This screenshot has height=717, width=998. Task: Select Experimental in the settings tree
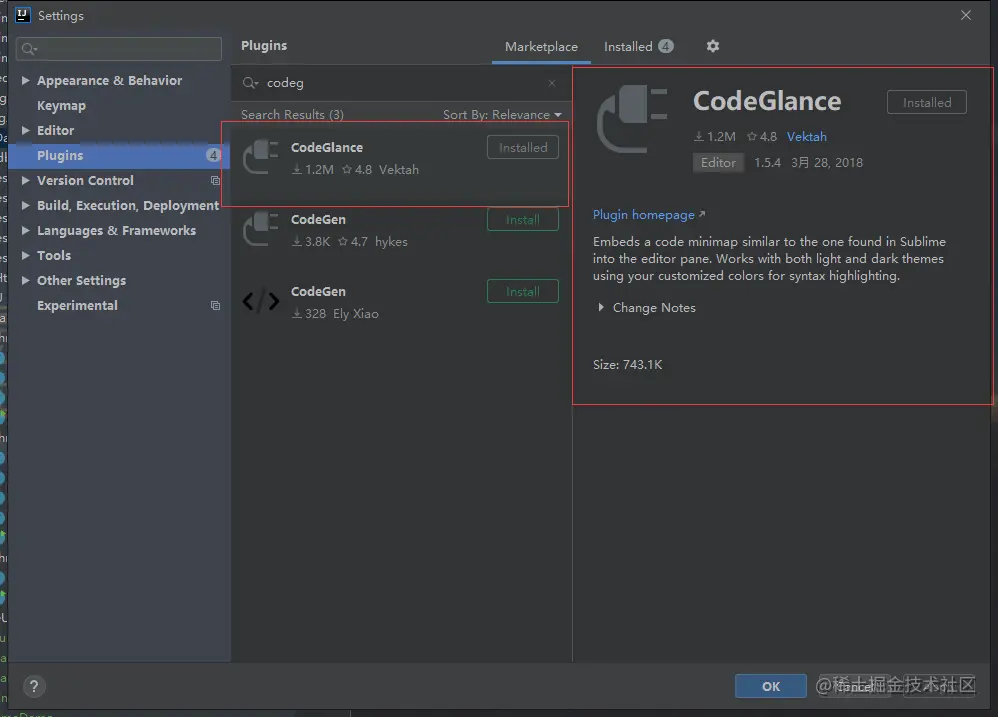[77, 305]
